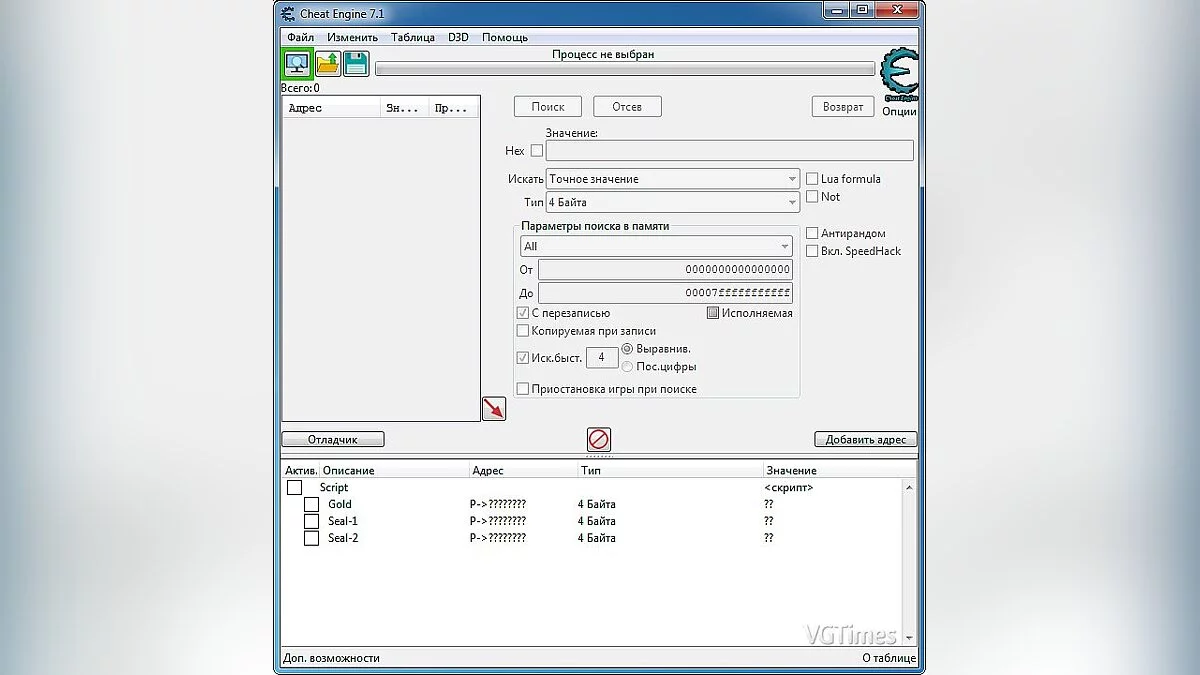This screenshot has width=1200, height=675.
Task: Activate the Seal-2 entry checkbox
Action: [311, 538]
